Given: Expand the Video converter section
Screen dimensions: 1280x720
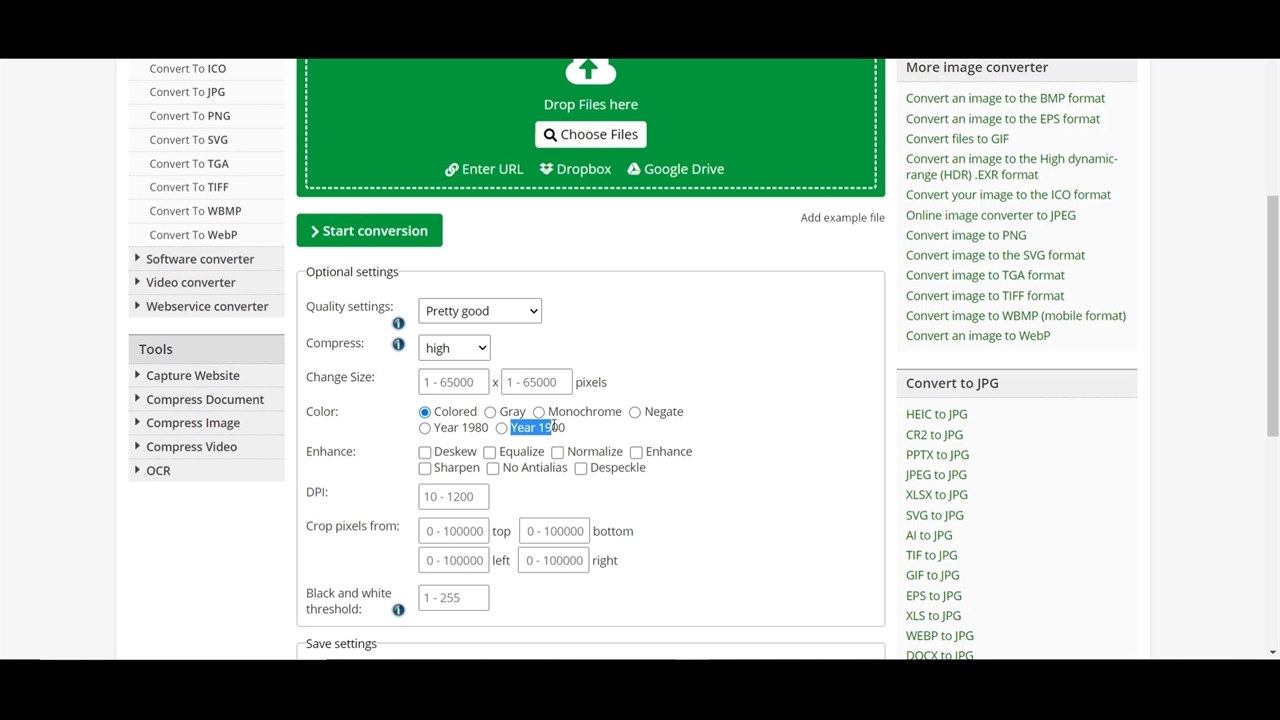Looking at the screenshot, I should [x=190, y=283].
